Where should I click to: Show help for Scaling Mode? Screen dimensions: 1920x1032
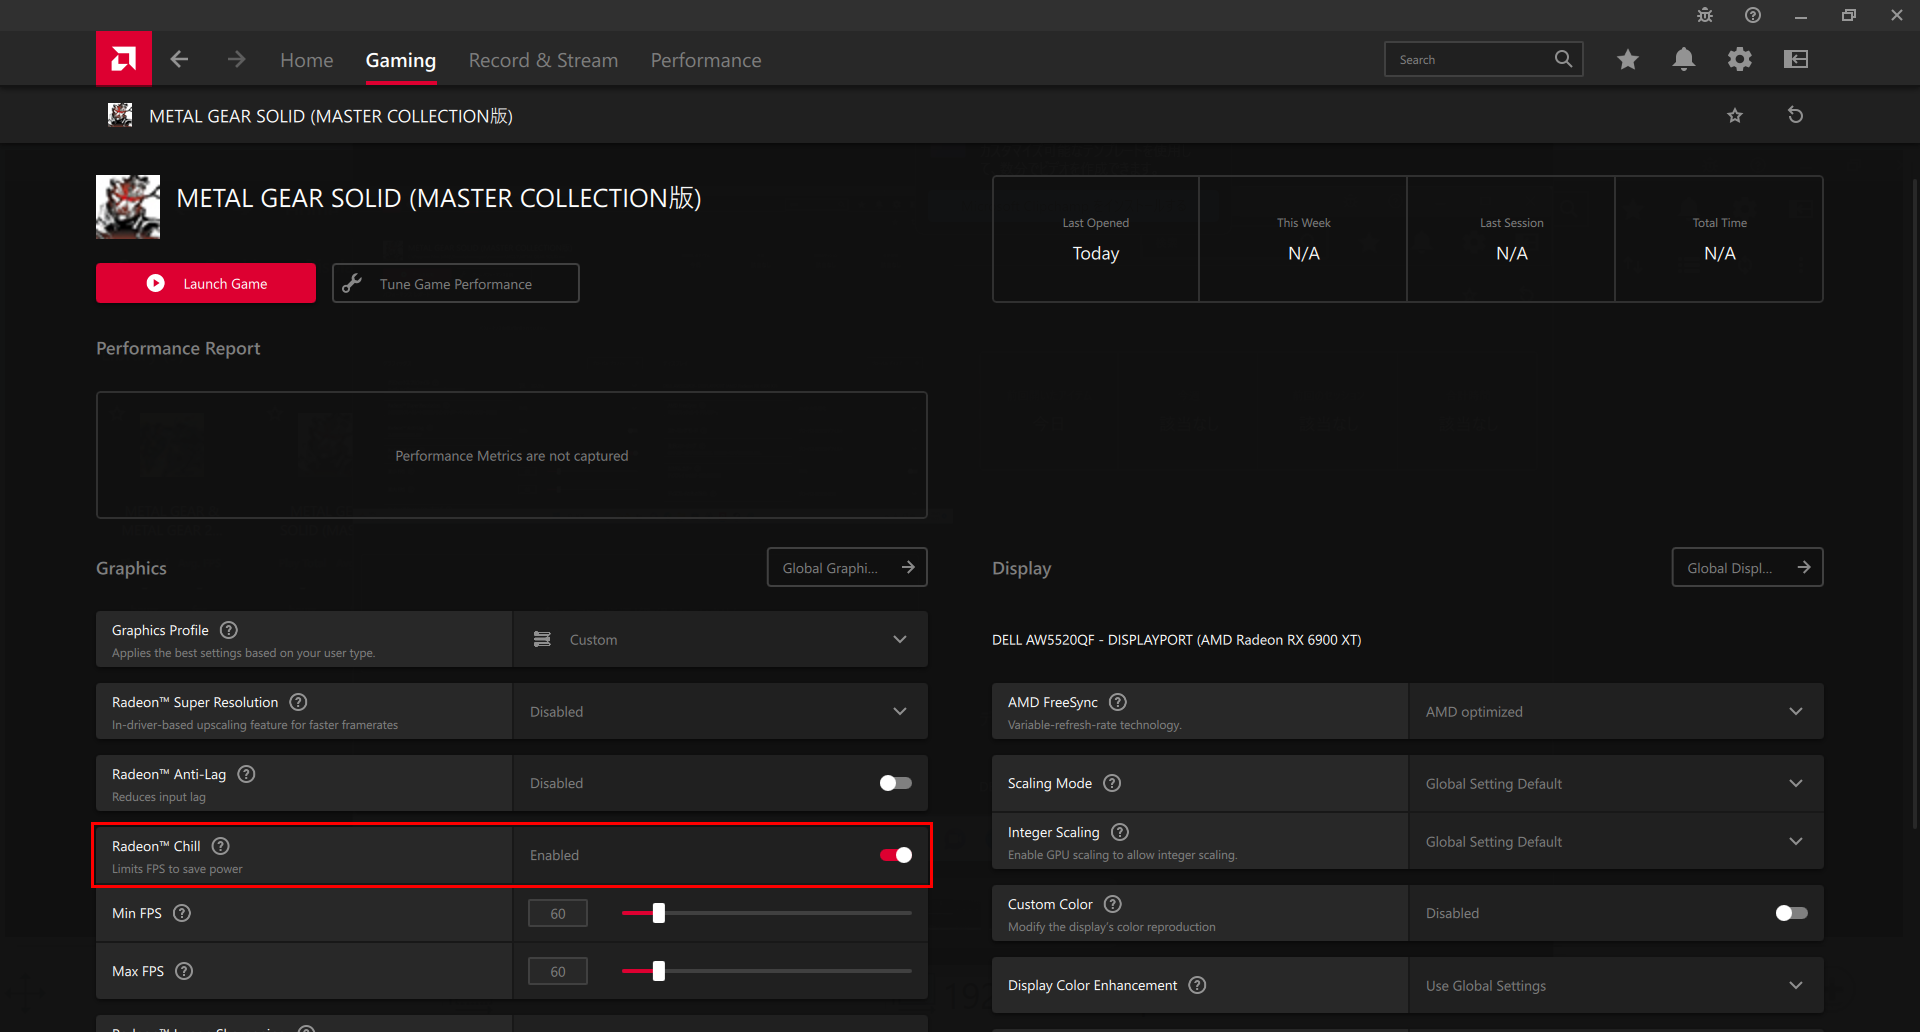1112,783
